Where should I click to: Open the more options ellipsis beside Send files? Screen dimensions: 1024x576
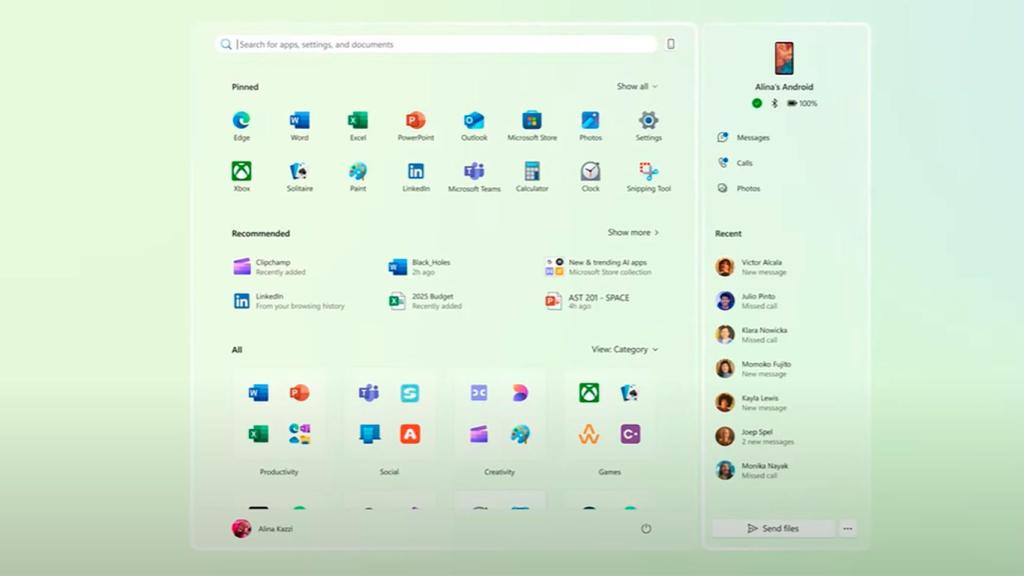pos(848,528)
